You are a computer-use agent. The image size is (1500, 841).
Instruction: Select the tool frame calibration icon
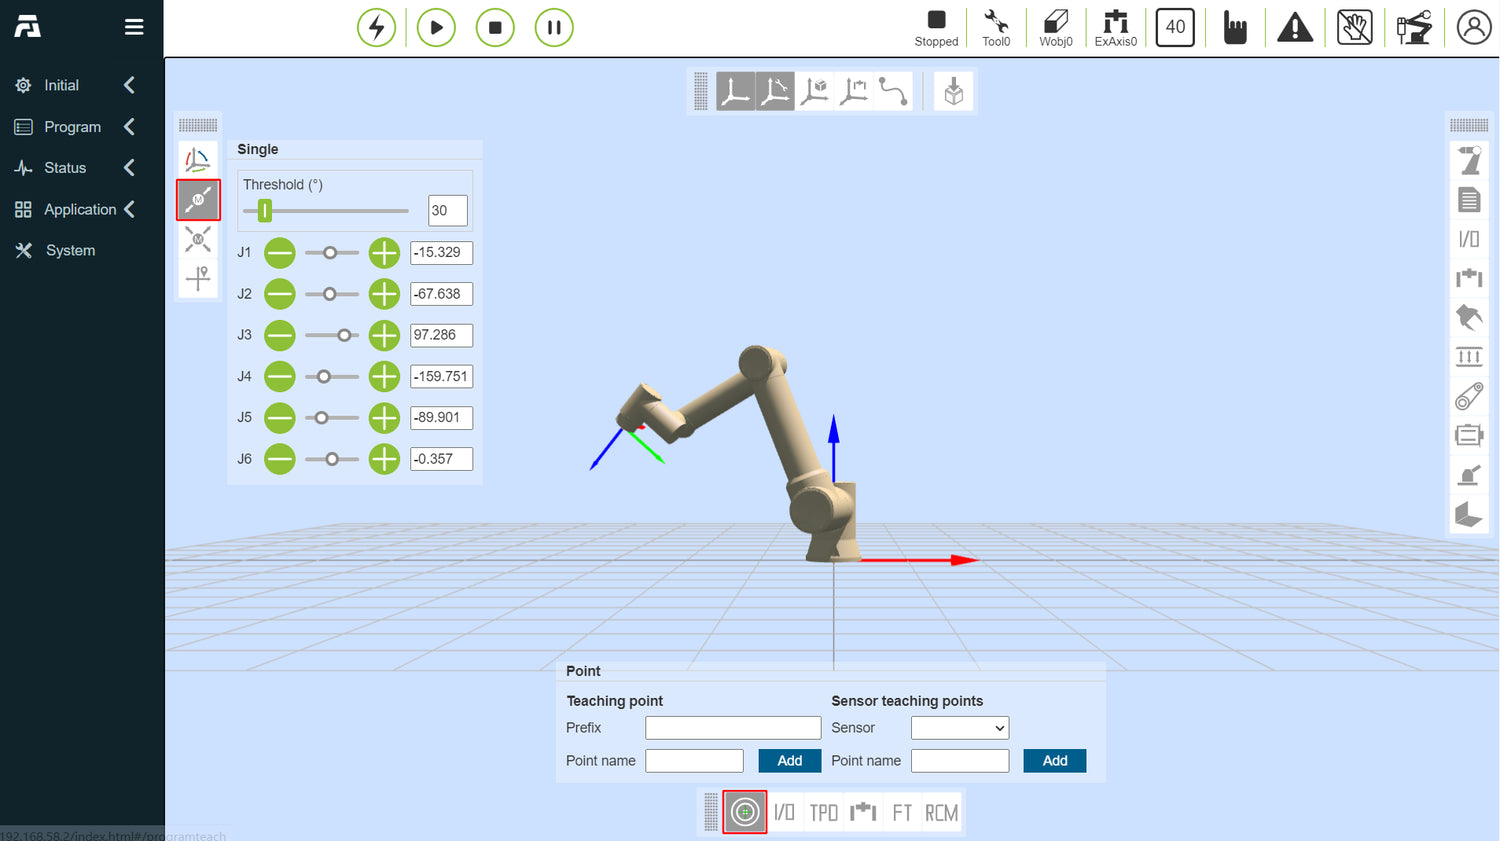776,91
